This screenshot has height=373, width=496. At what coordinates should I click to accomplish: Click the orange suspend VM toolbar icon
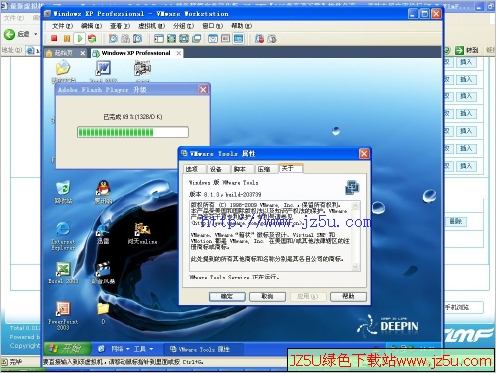point(67,39)
